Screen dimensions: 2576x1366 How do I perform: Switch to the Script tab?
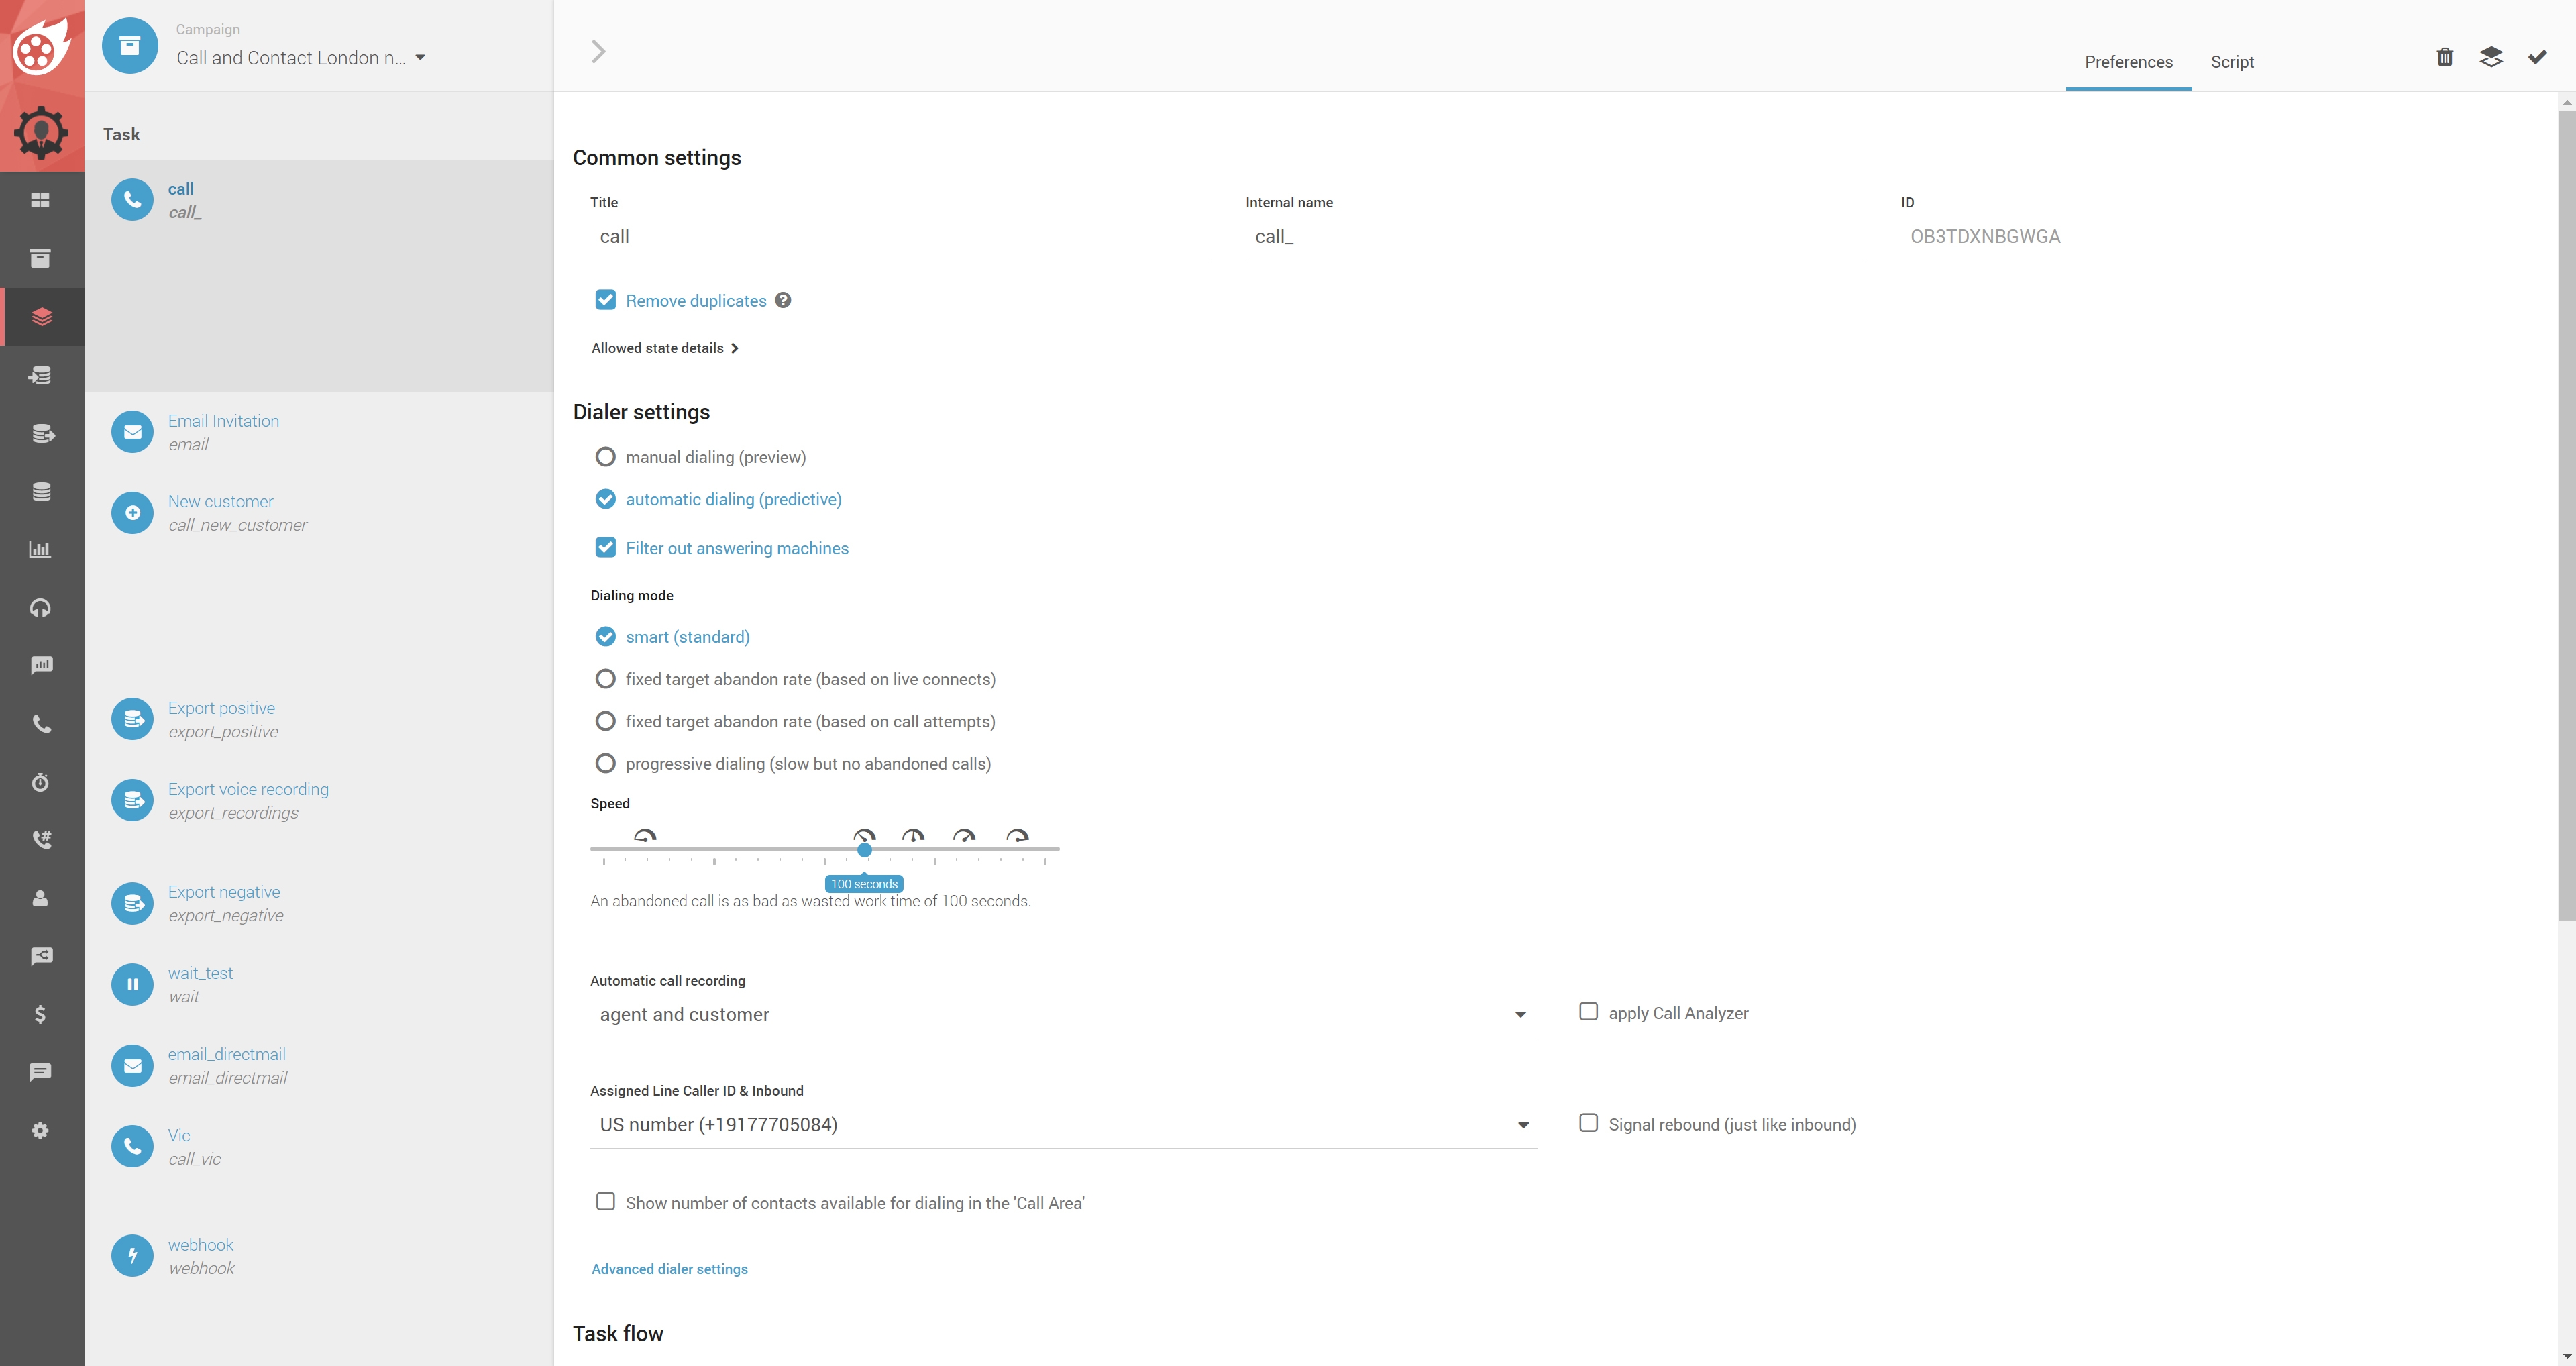coord(2231,62)
